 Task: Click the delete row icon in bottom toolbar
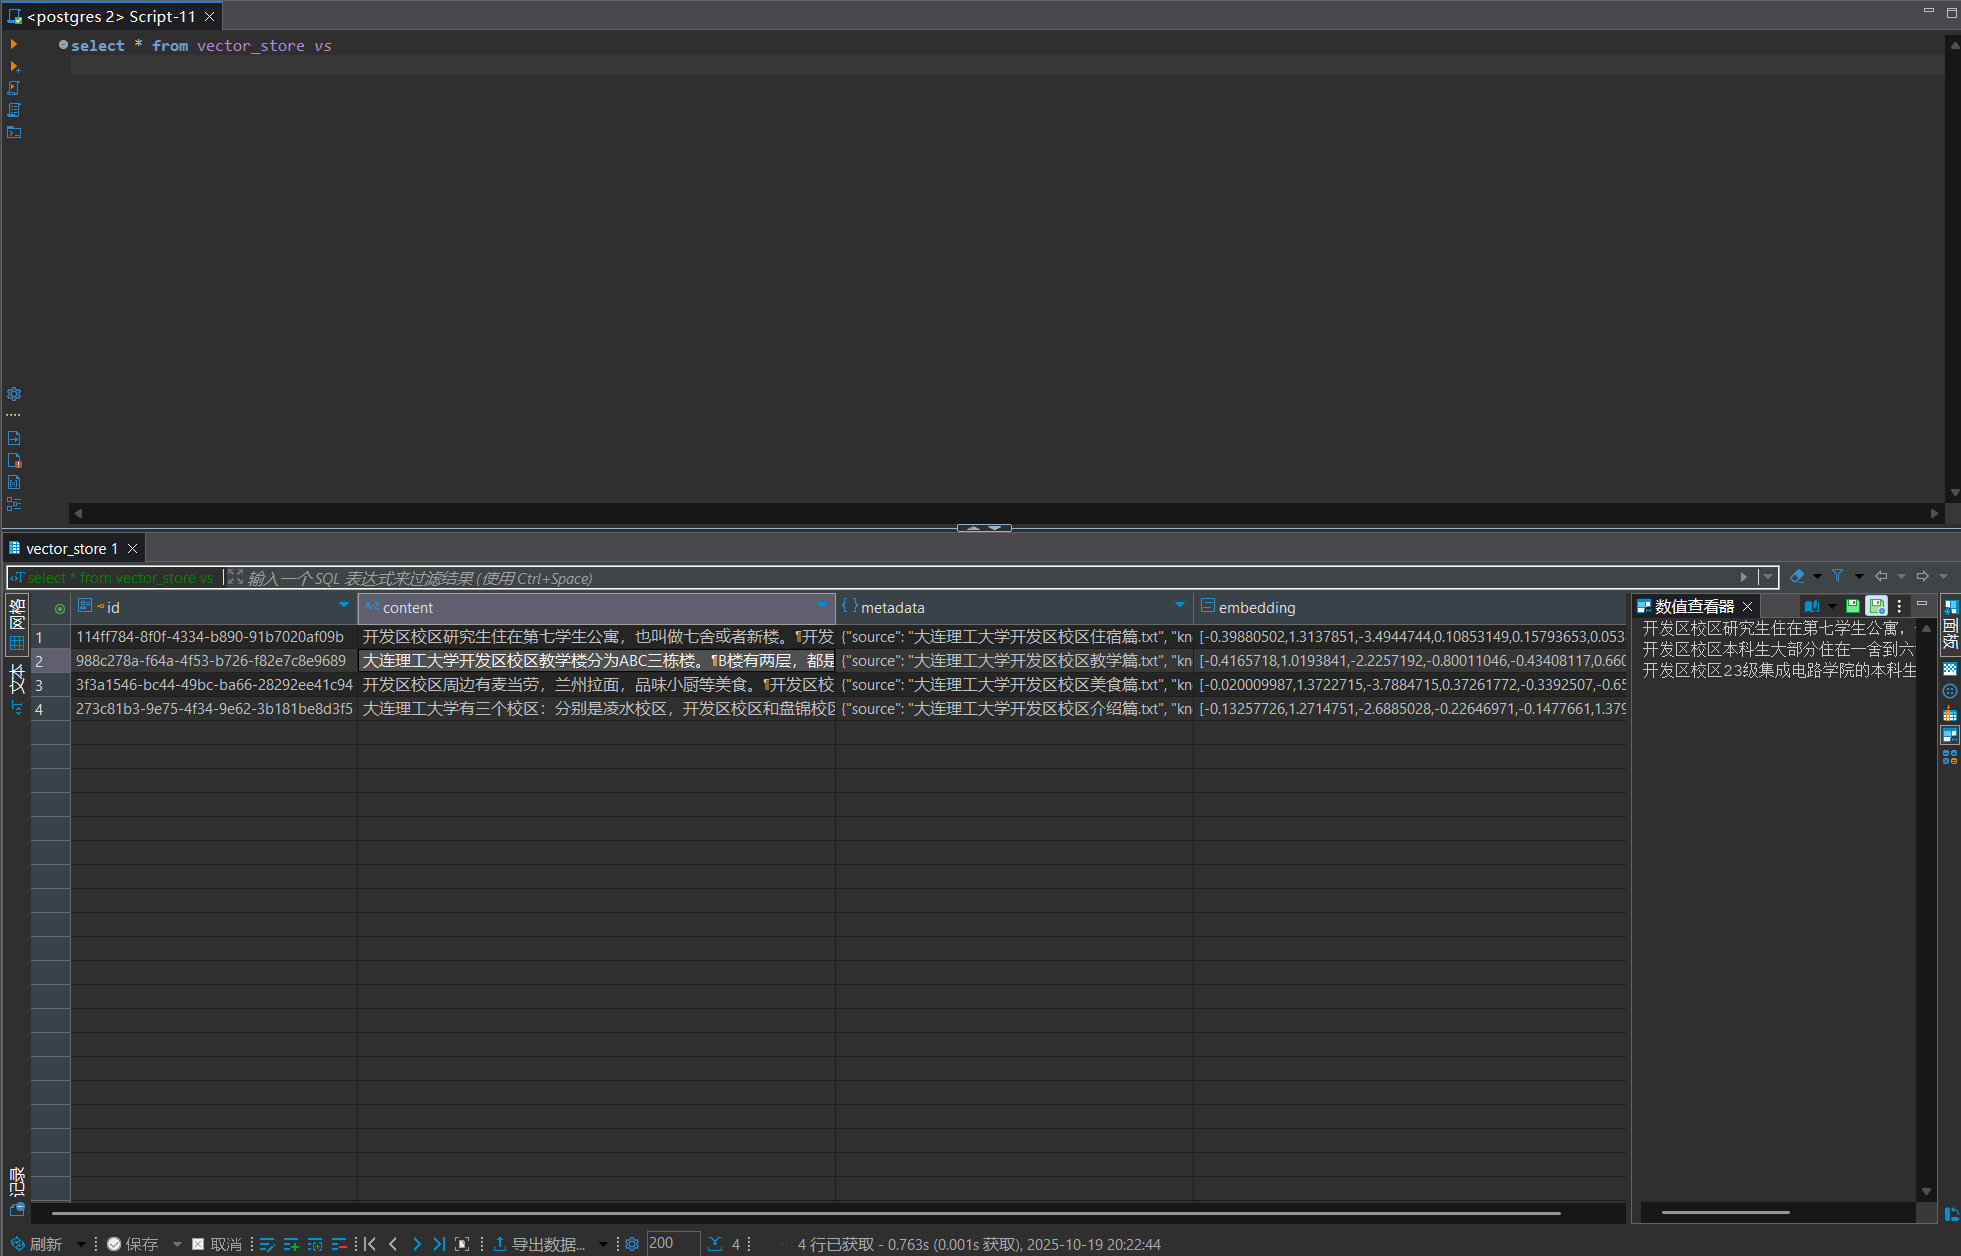[x=339, y=1244]
